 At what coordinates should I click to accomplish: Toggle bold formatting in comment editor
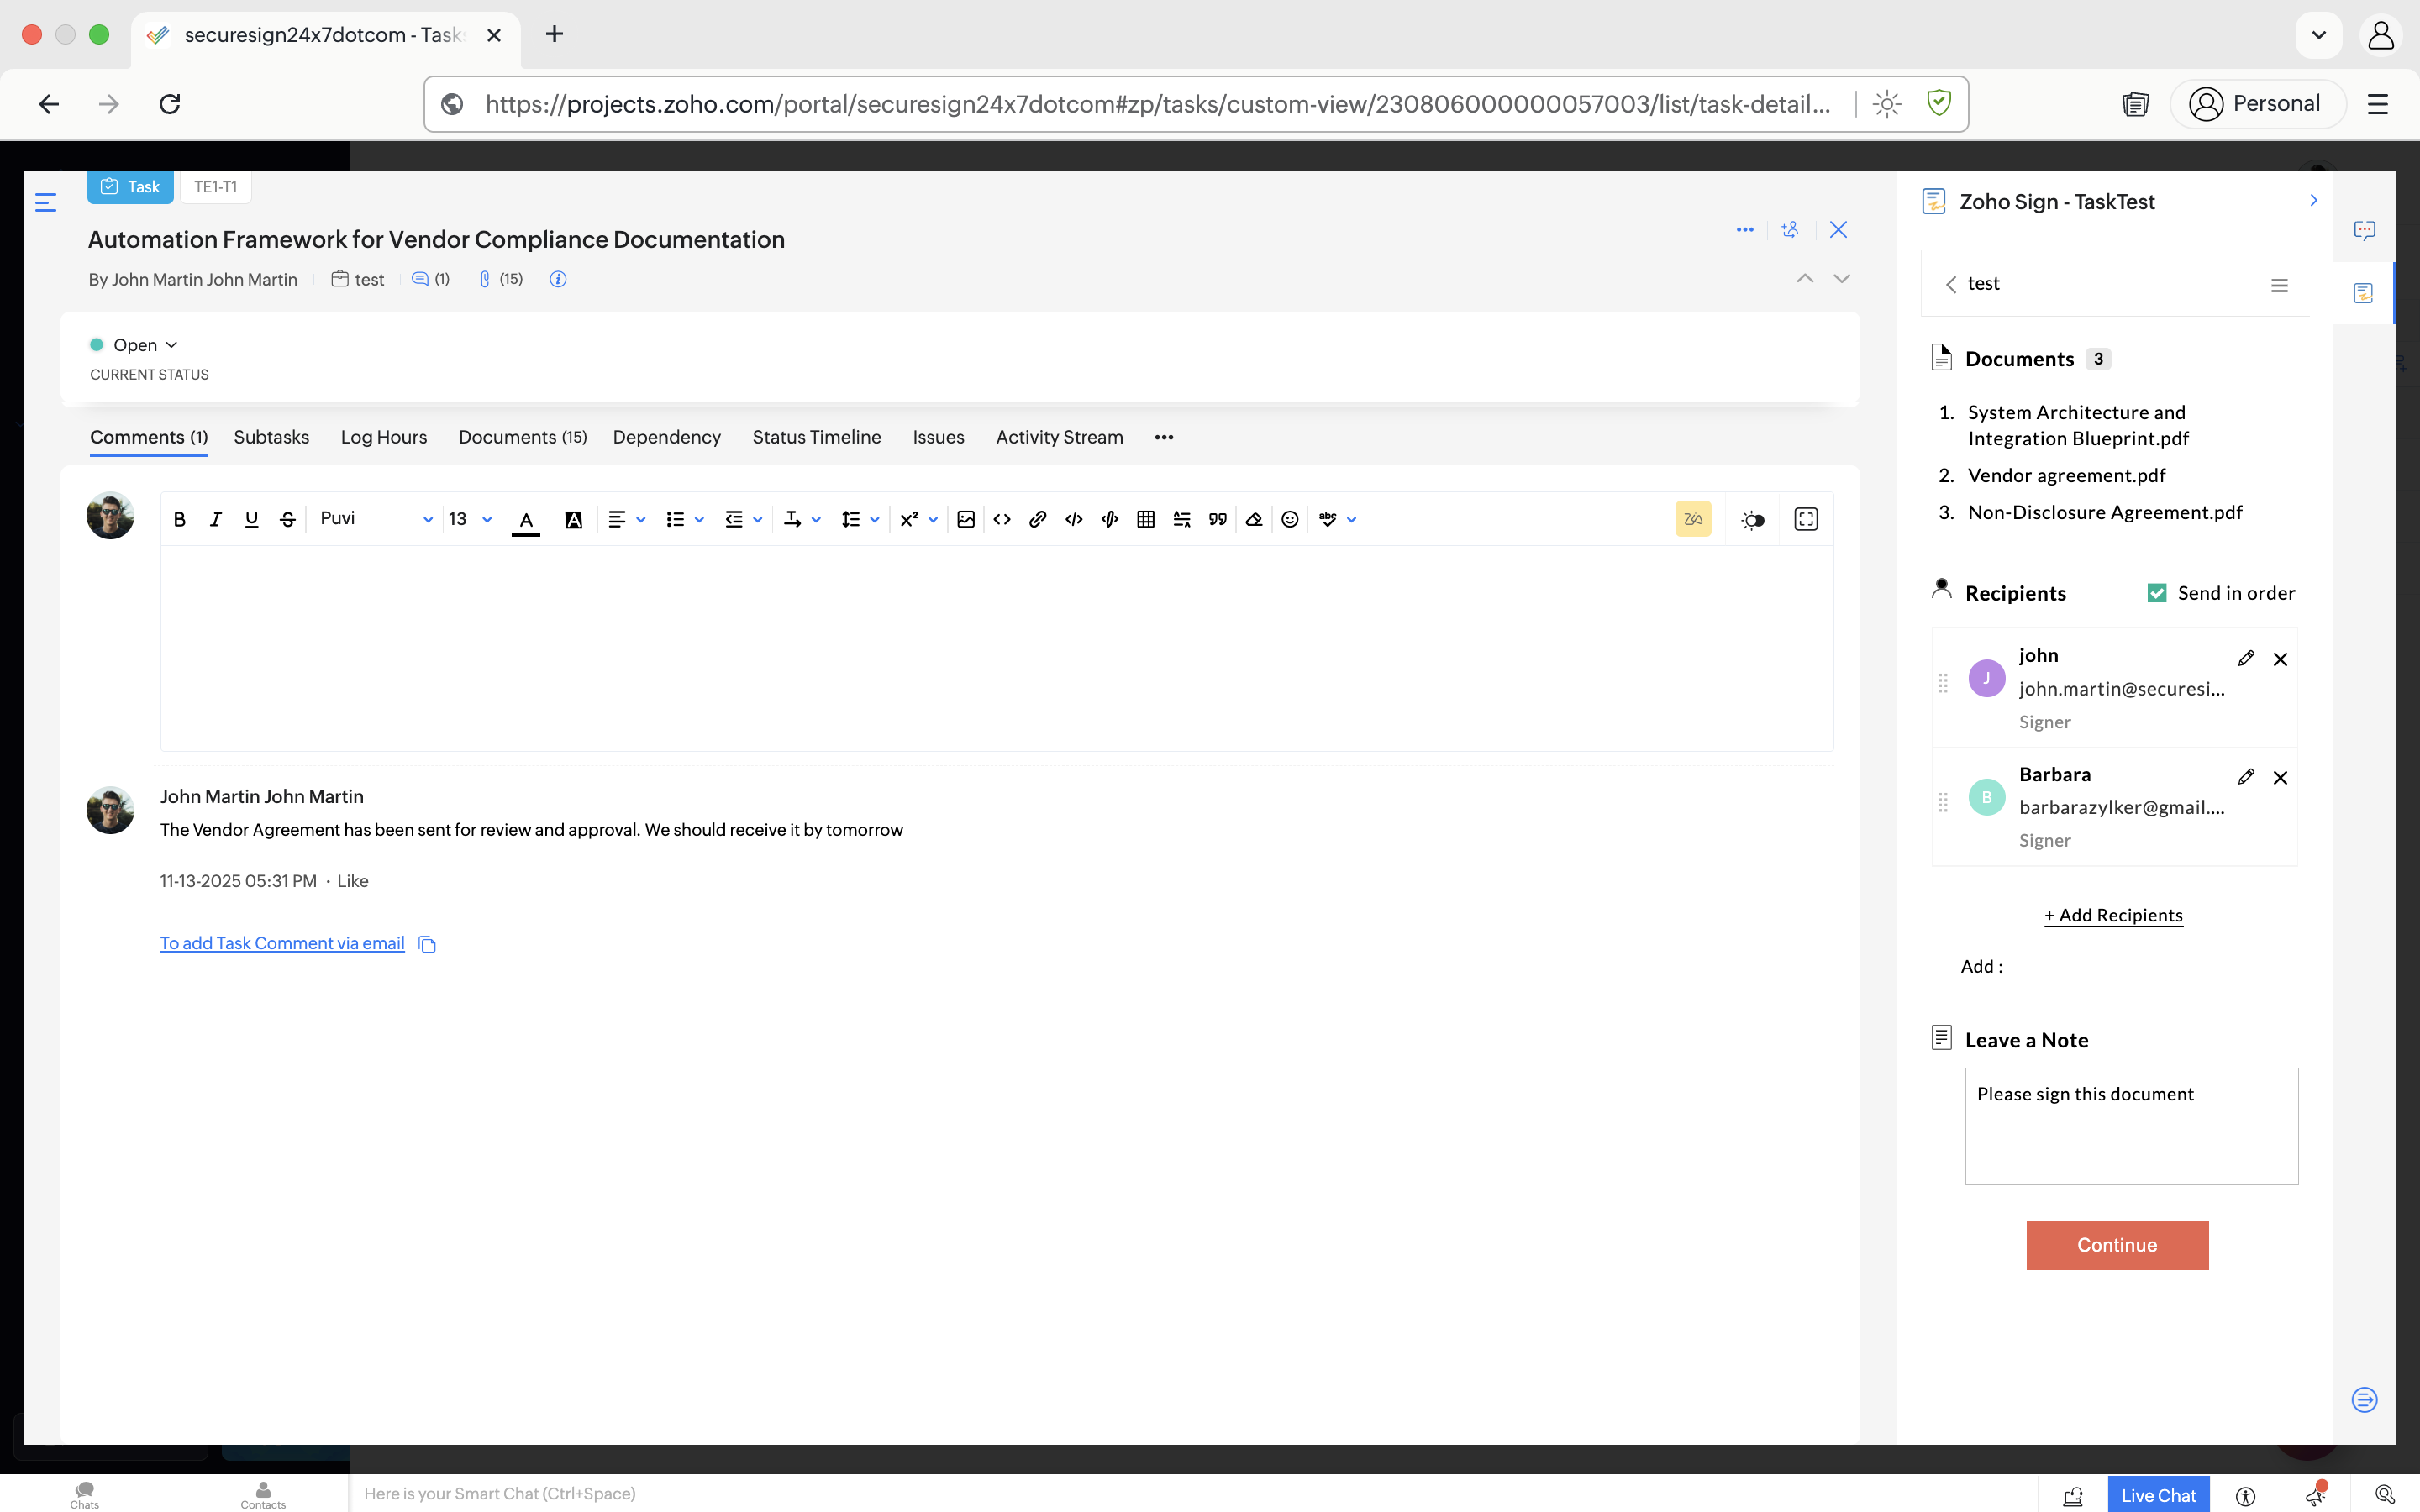[x=180, y=519]
